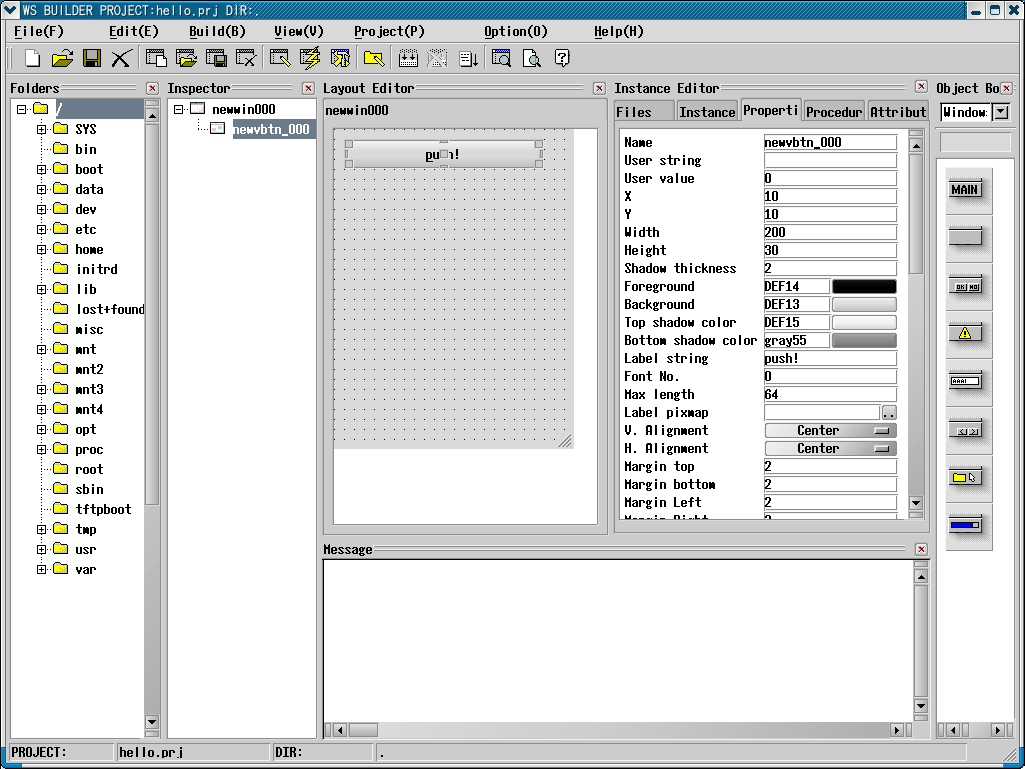Select newvbtn_000 in the Inspector tree
1025x769 pixels.
tap(271, 129)
